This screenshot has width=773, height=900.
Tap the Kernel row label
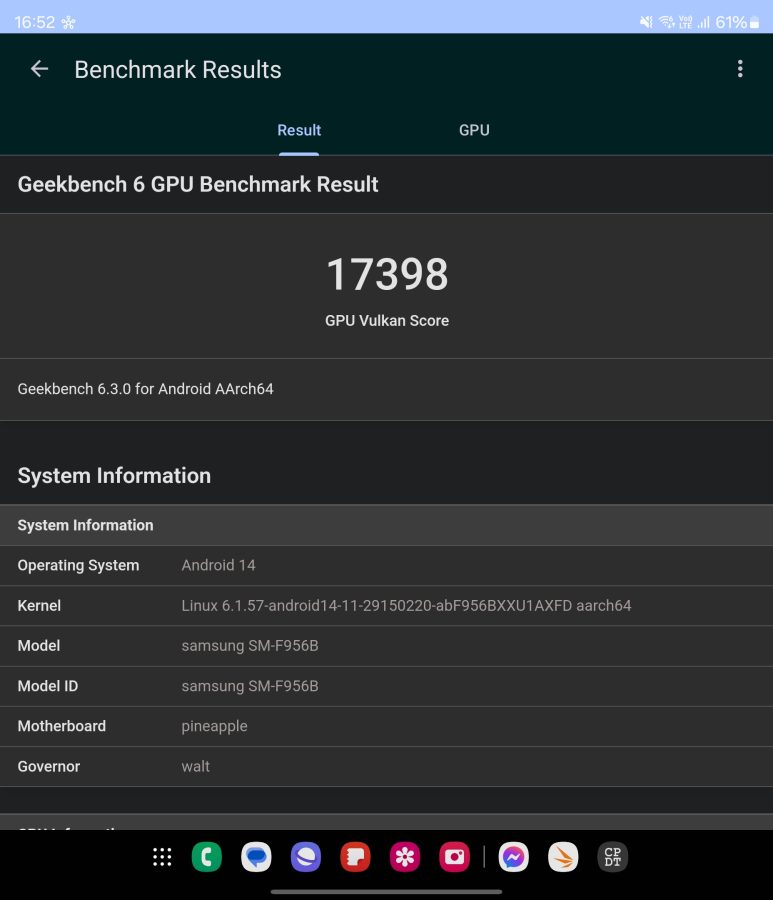(x=39, y=606)
